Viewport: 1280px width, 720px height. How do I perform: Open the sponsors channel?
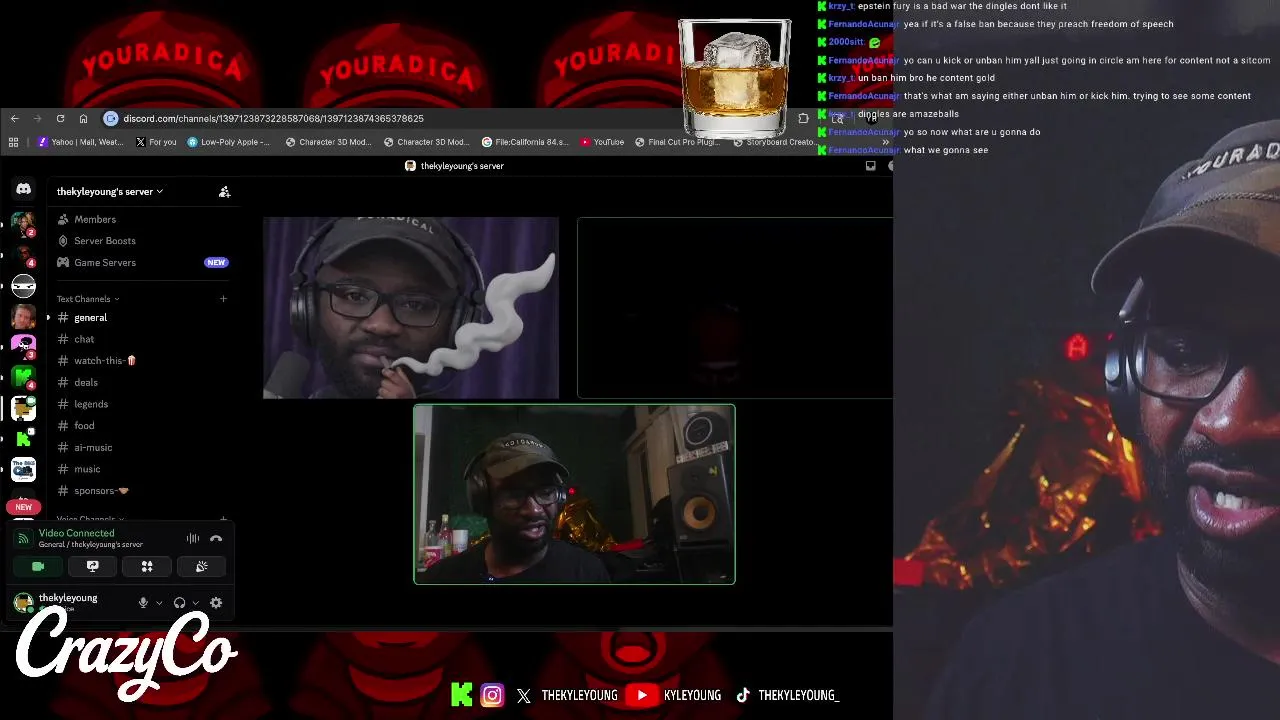[101, 491]
